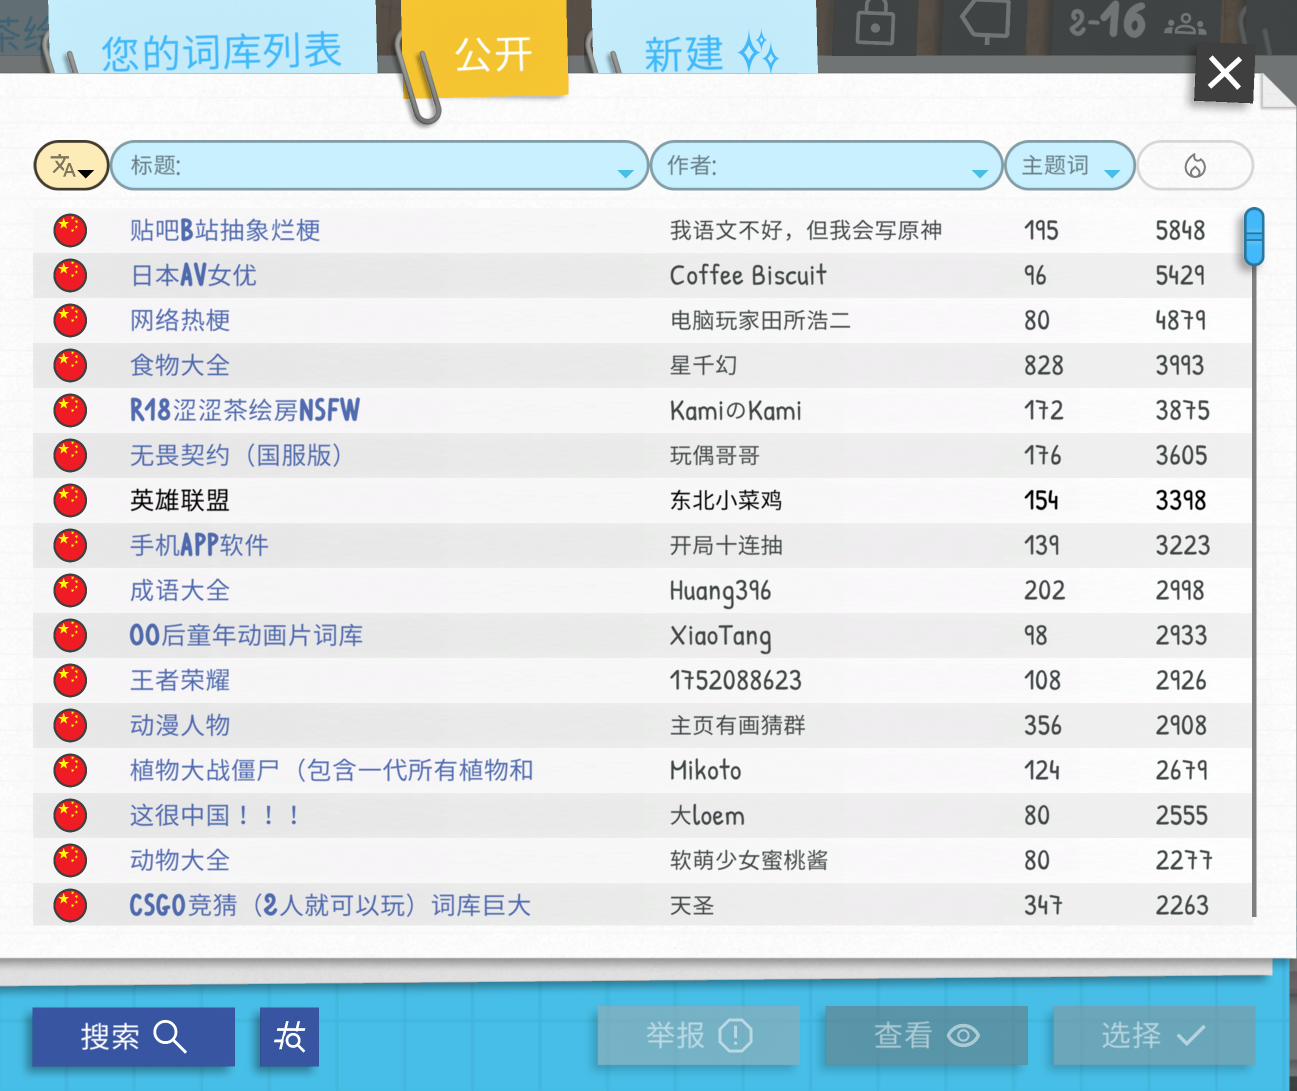
Task: Select the 食物大全 word list
Action: [x=643, y=365]
